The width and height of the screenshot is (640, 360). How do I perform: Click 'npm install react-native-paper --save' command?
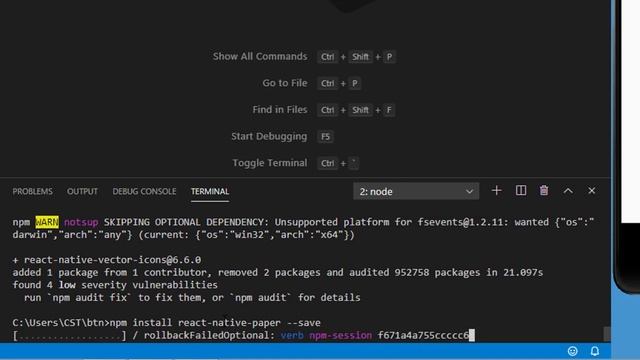click(215, 322)
